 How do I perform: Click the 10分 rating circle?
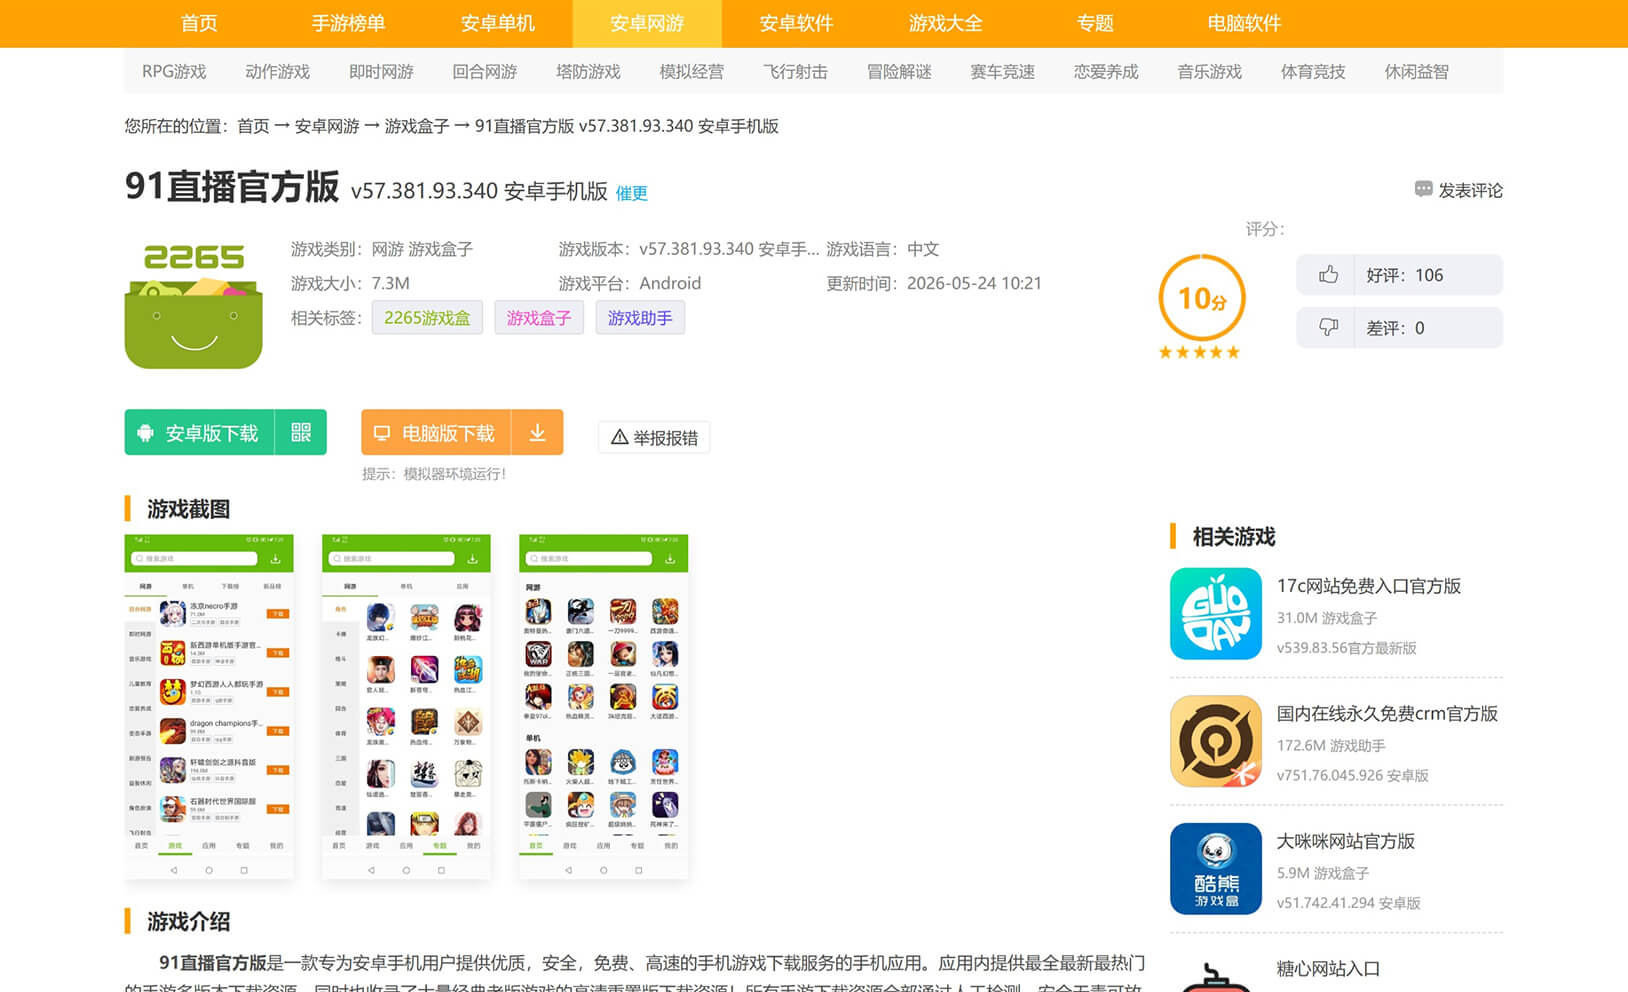1201,298
